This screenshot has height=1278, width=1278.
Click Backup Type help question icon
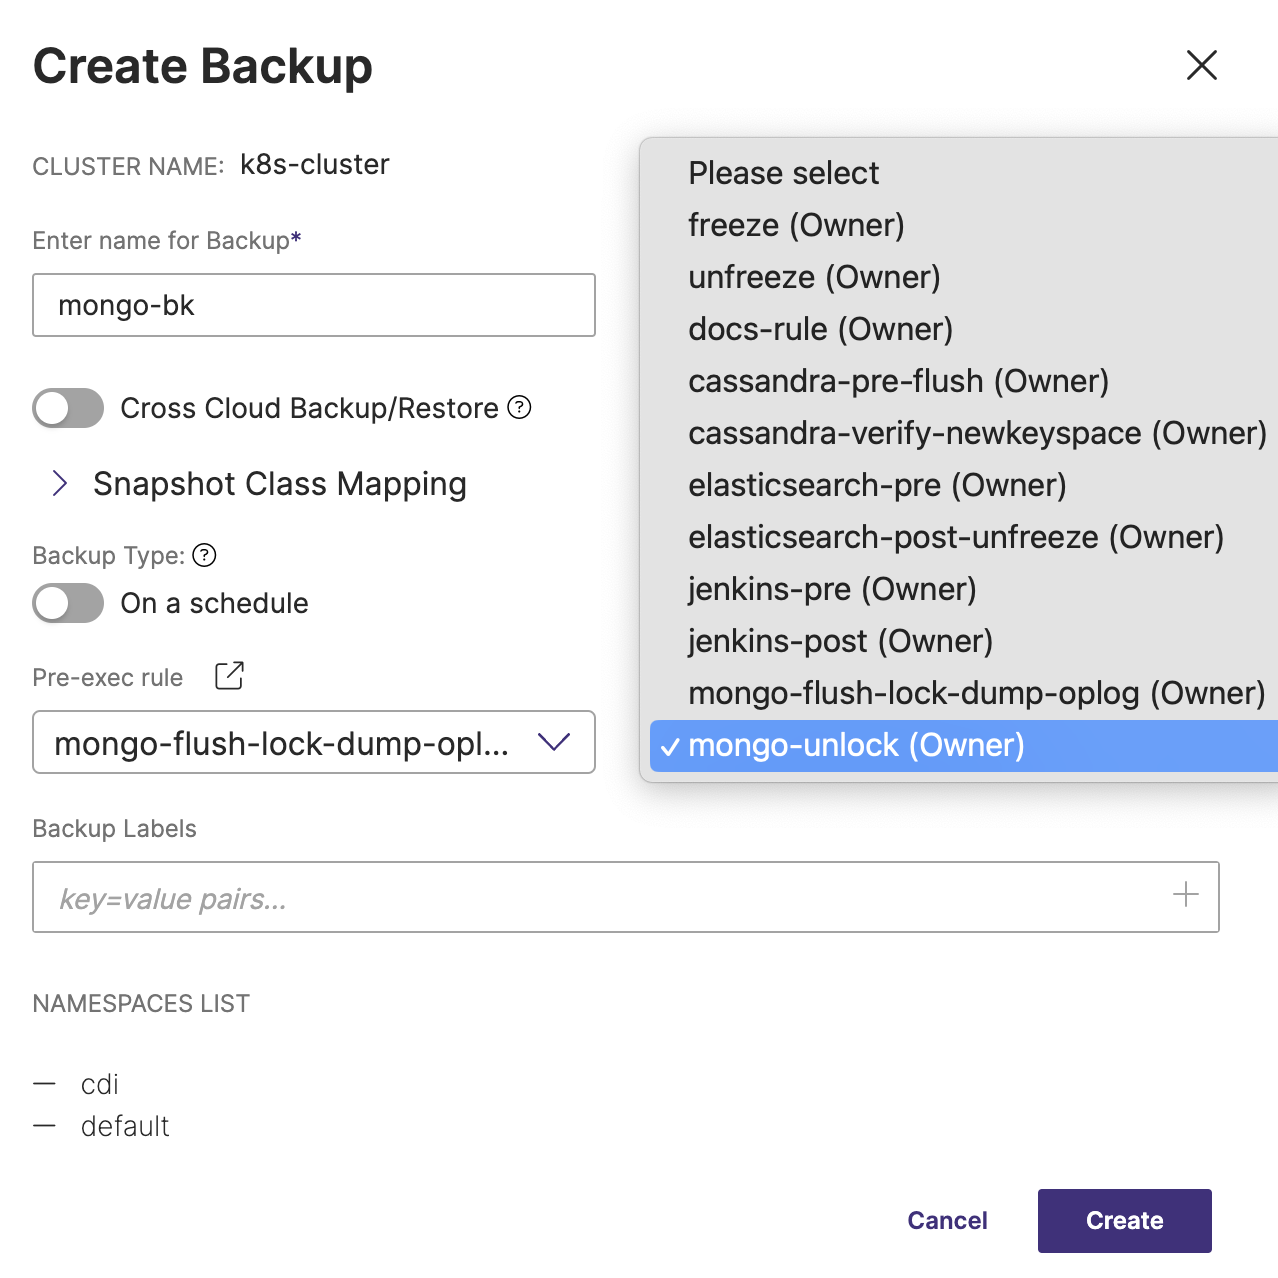click(x=204, y=555)
